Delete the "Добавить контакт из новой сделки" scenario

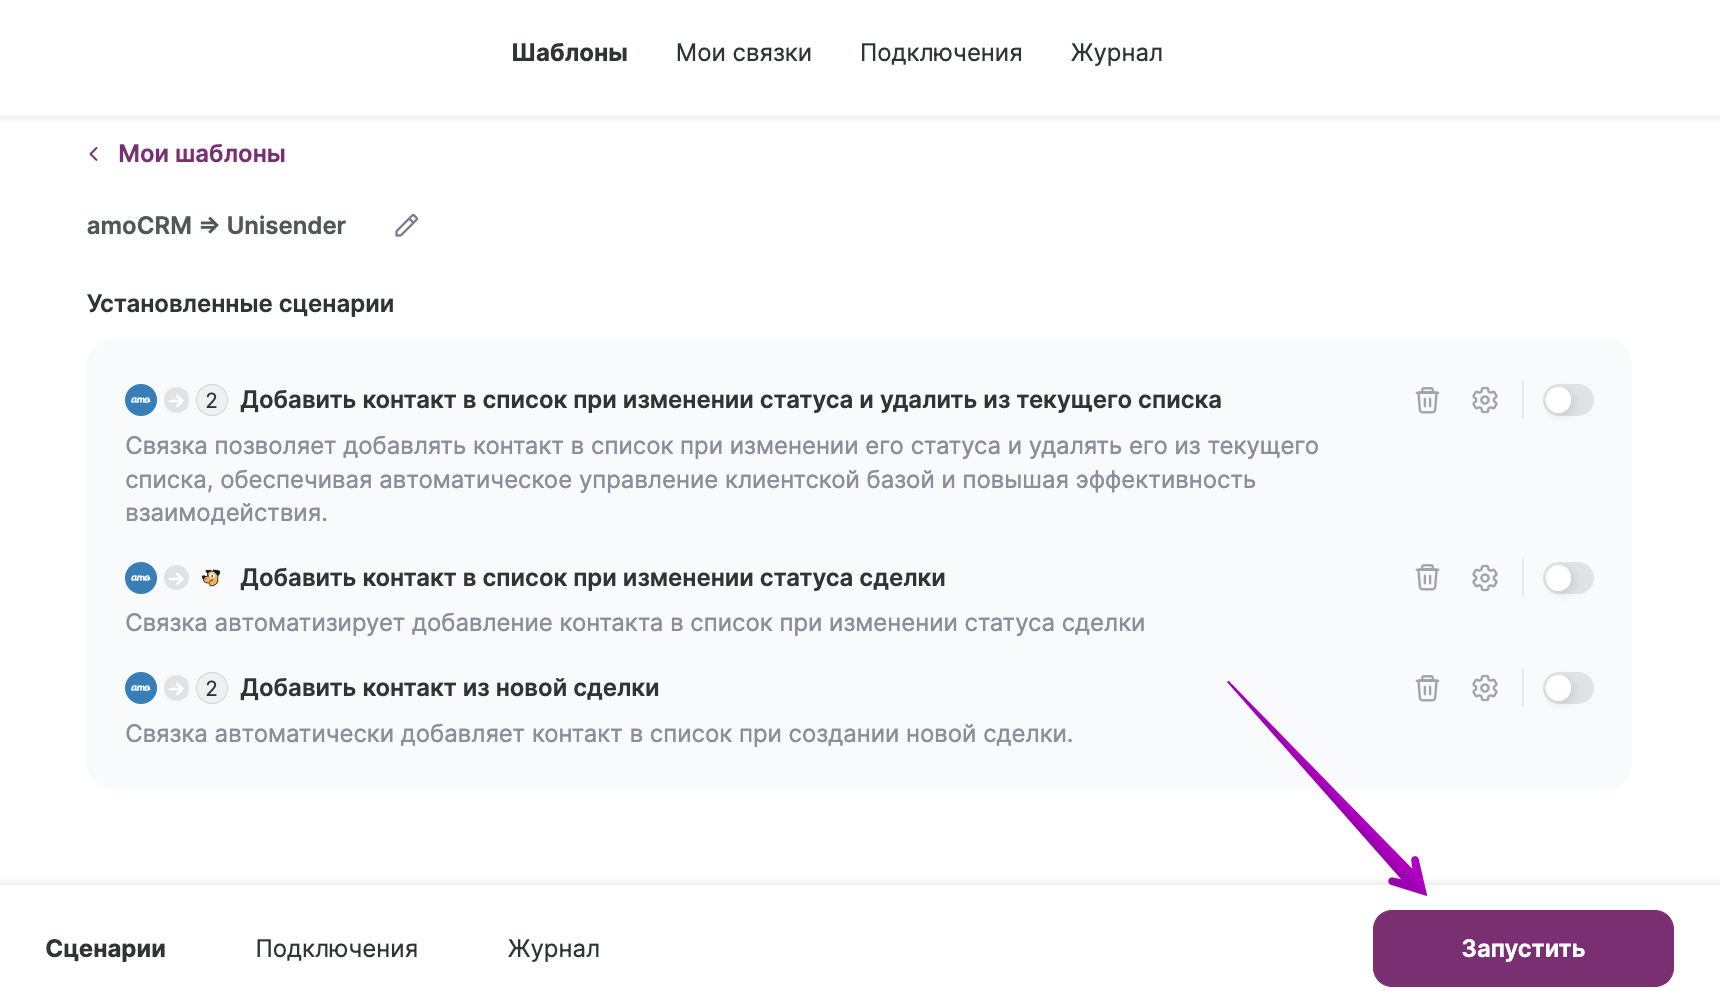[x=1427, y=688]
